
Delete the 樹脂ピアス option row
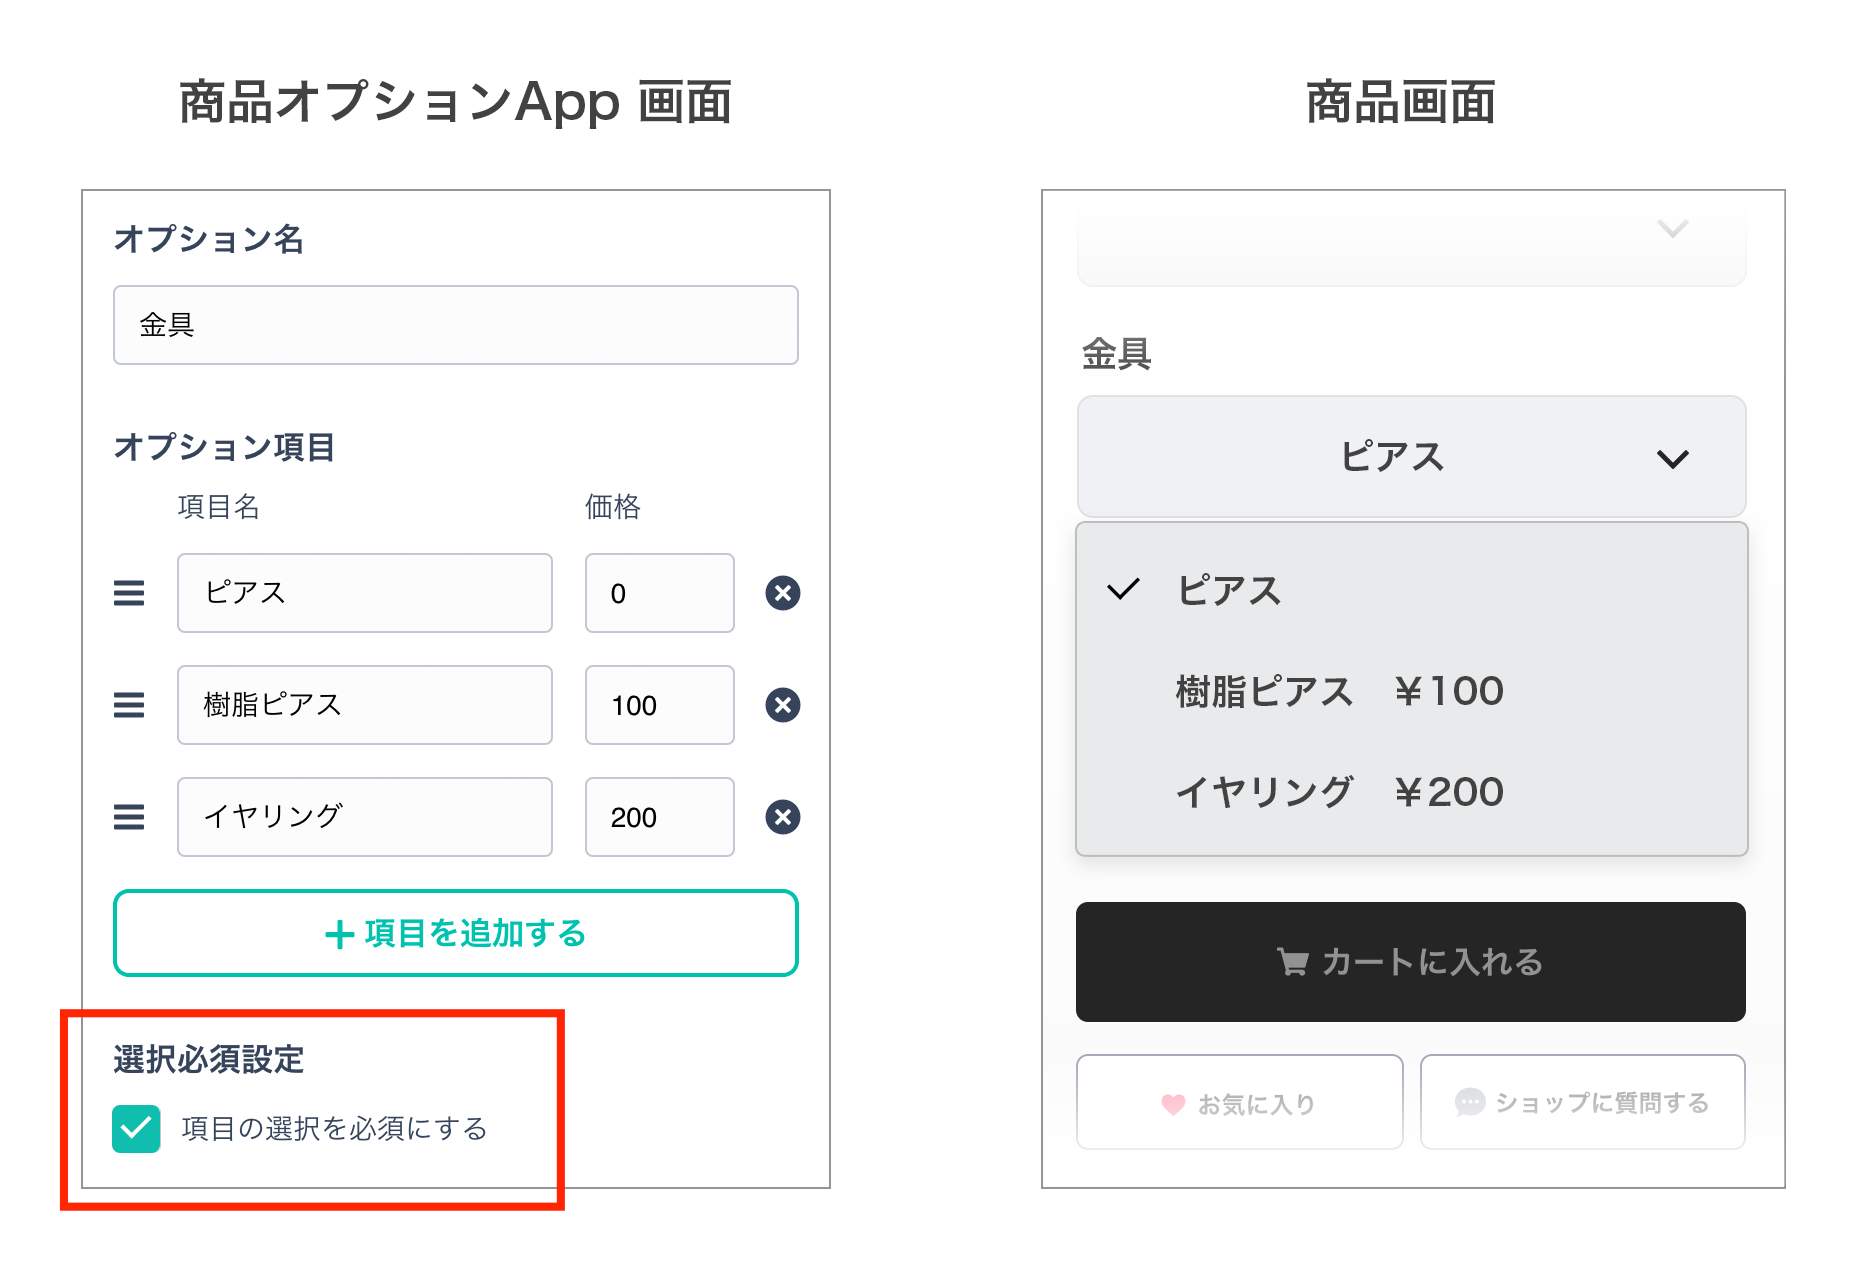[x=782, y=705]
